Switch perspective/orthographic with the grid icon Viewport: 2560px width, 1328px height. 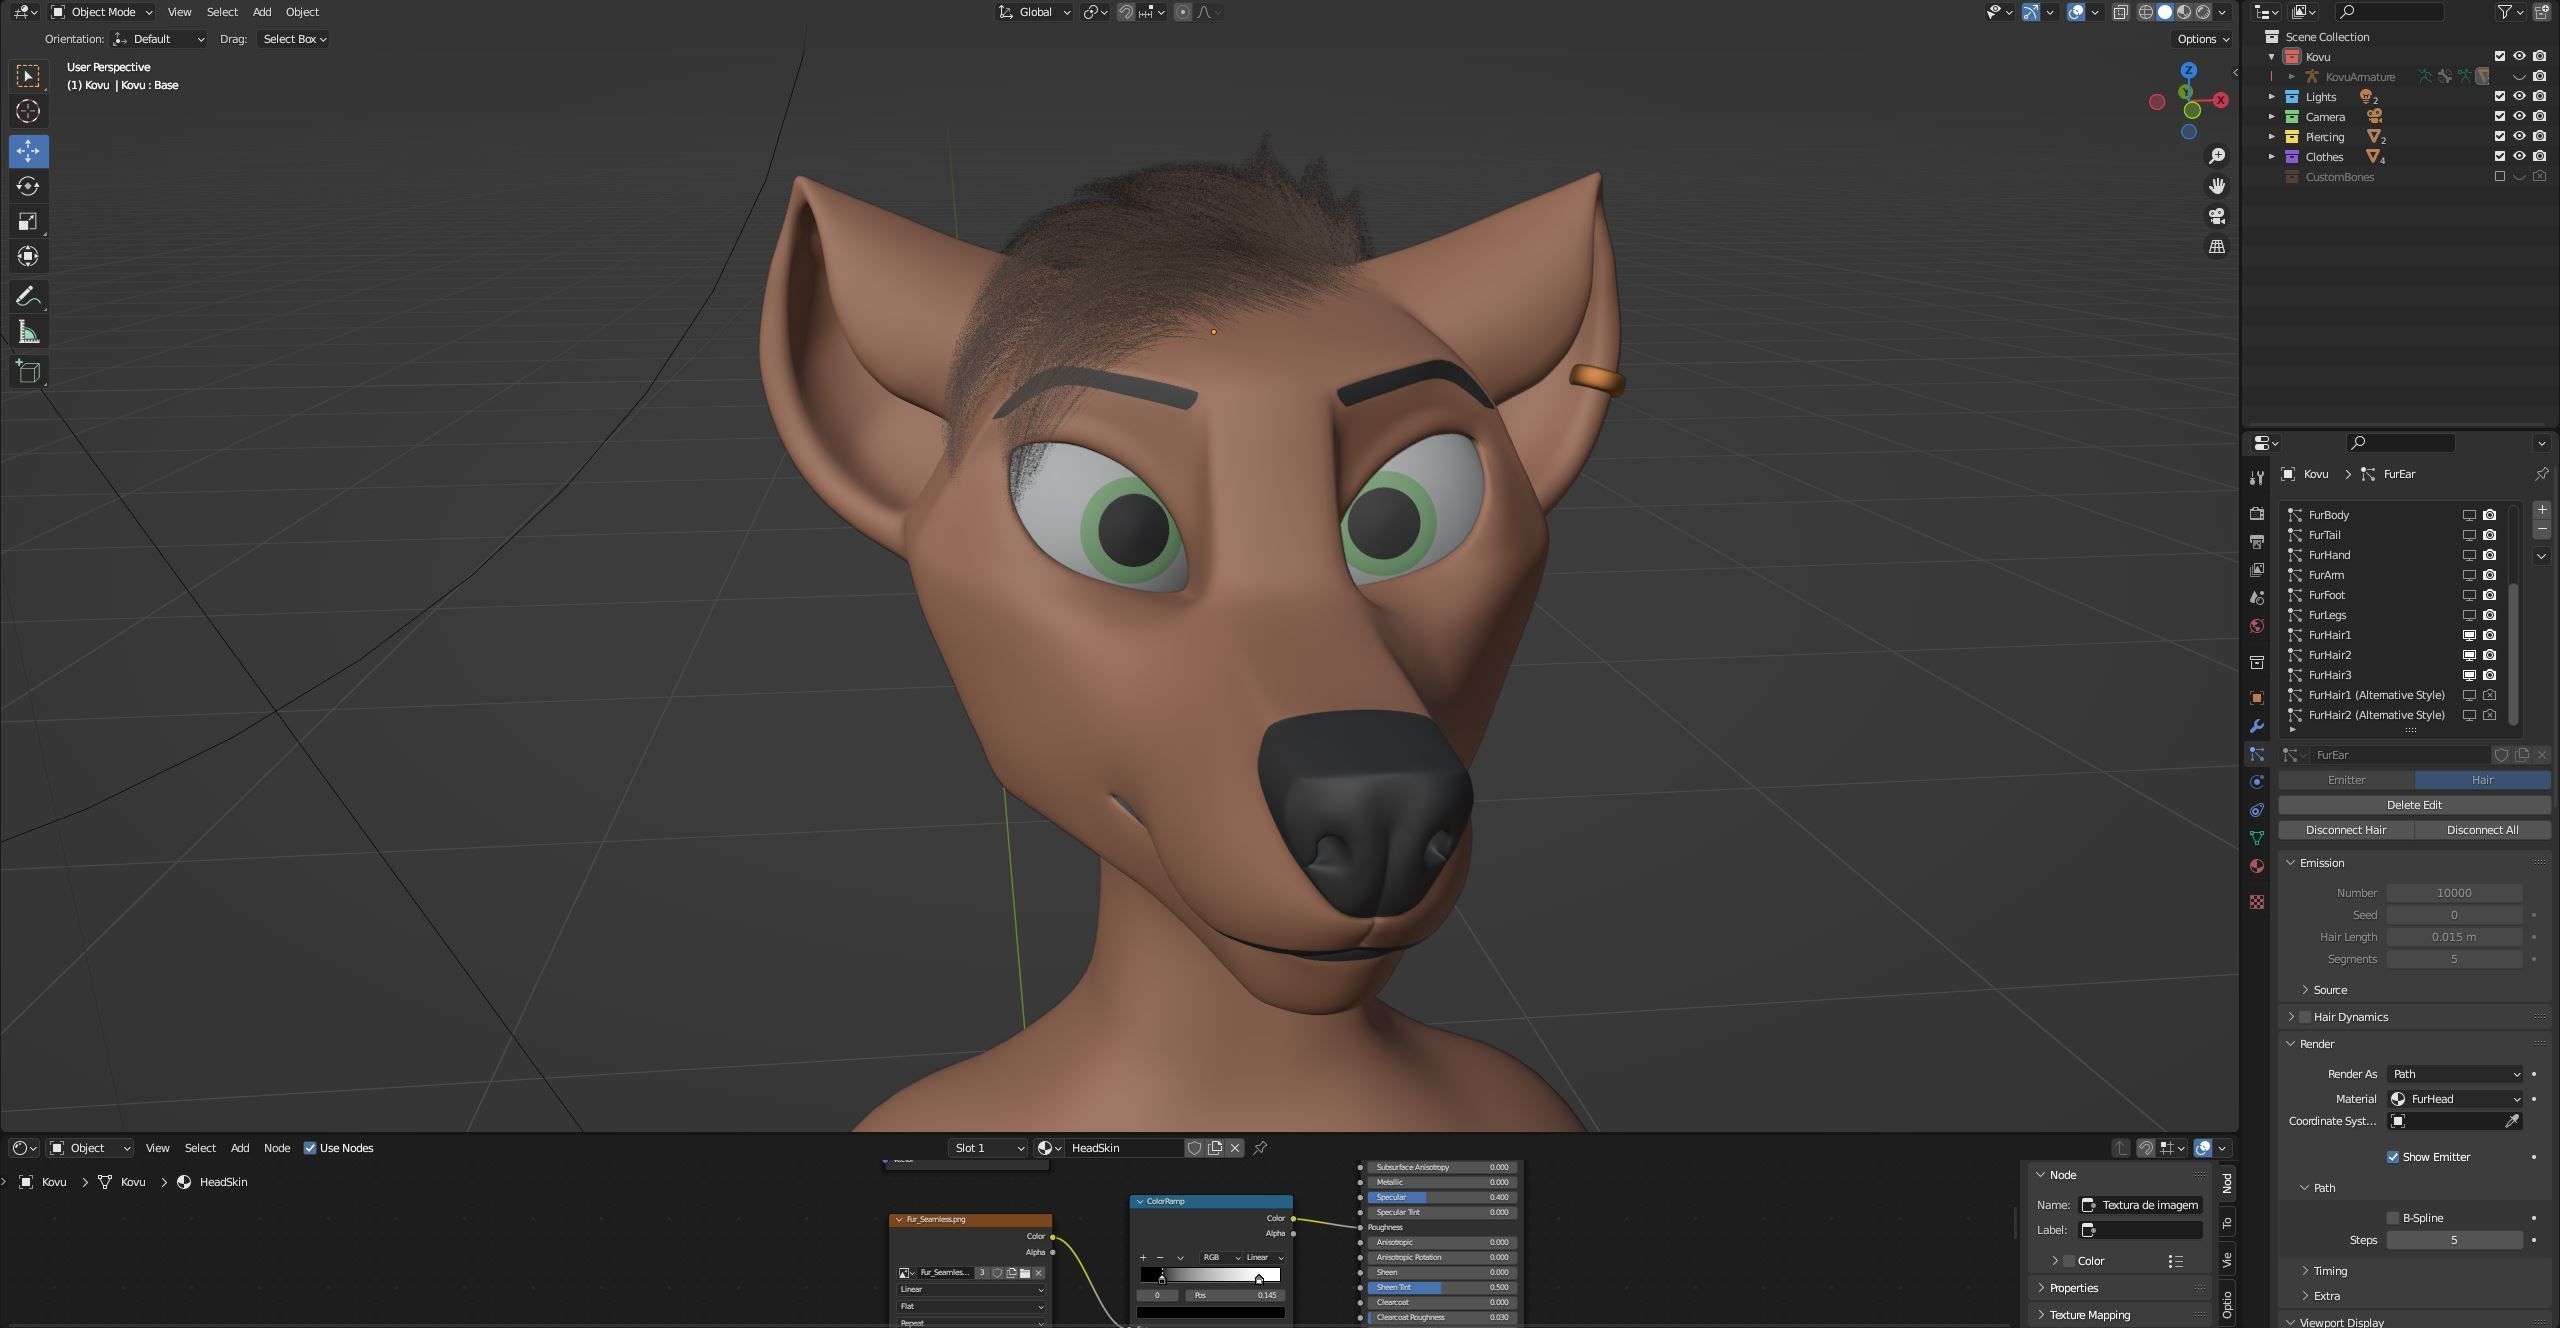[2217, 246]
